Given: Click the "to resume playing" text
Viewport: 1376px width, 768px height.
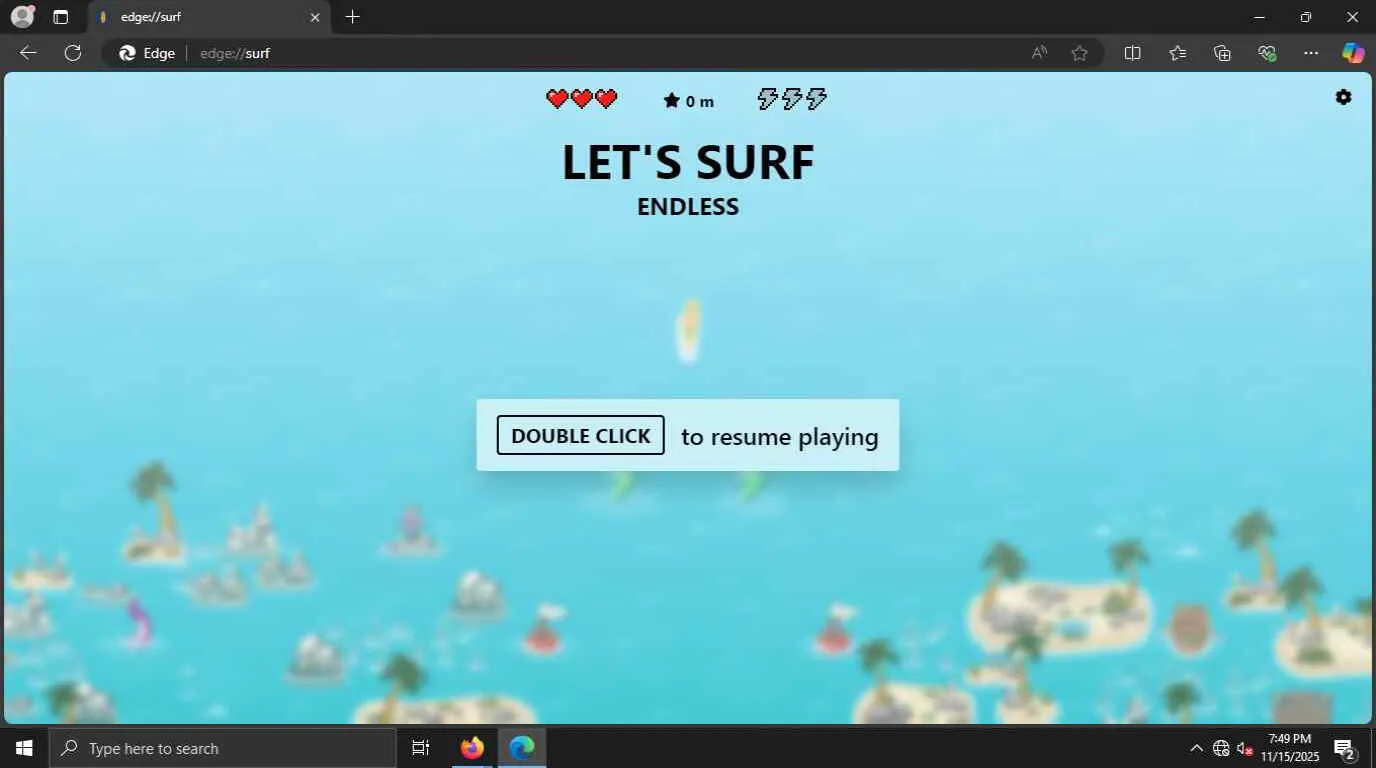Looking at the screenshot, I should point(780,437).
